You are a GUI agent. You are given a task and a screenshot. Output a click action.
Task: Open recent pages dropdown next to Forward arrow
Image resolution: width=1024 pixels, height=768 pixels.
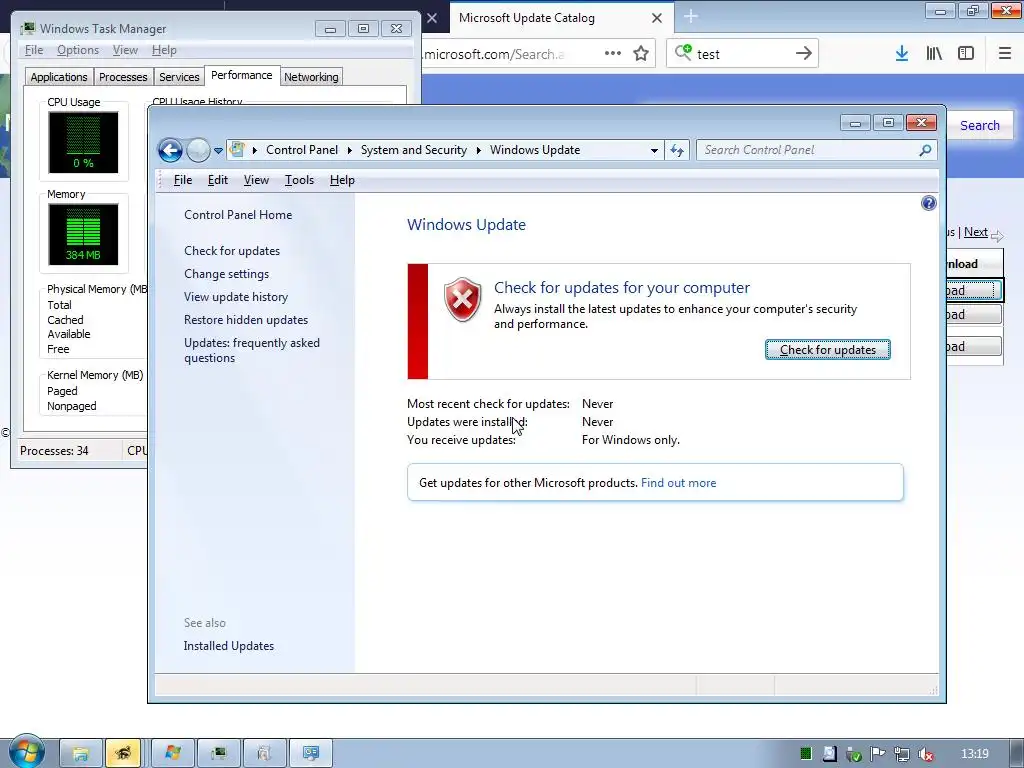pos(218,151)
